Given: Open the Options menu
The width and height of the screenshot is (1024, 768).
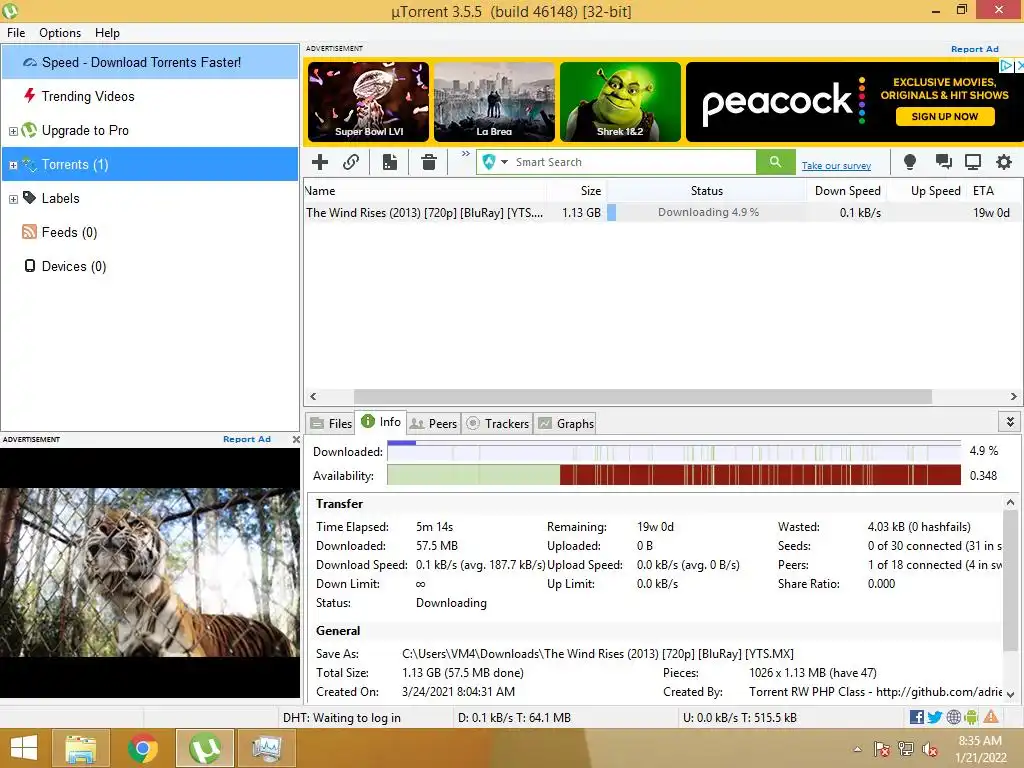Looking at the screenshot, I should [60, 33].
